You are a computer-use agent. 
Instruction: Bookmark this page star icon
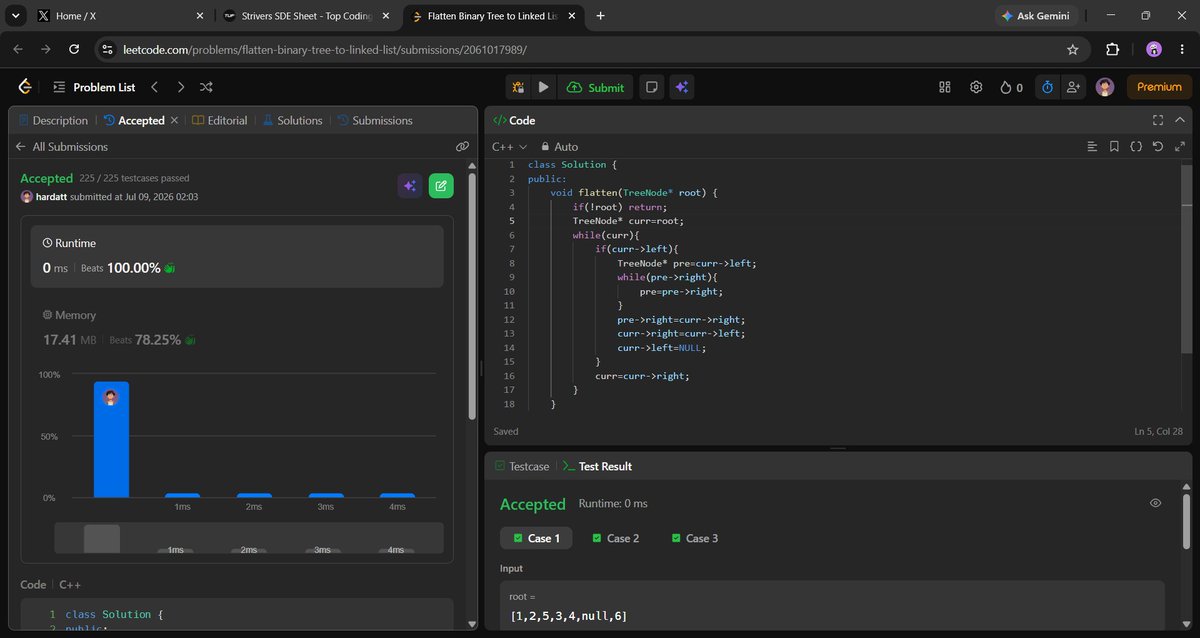pyautogui.click(x=1073, y=49)
